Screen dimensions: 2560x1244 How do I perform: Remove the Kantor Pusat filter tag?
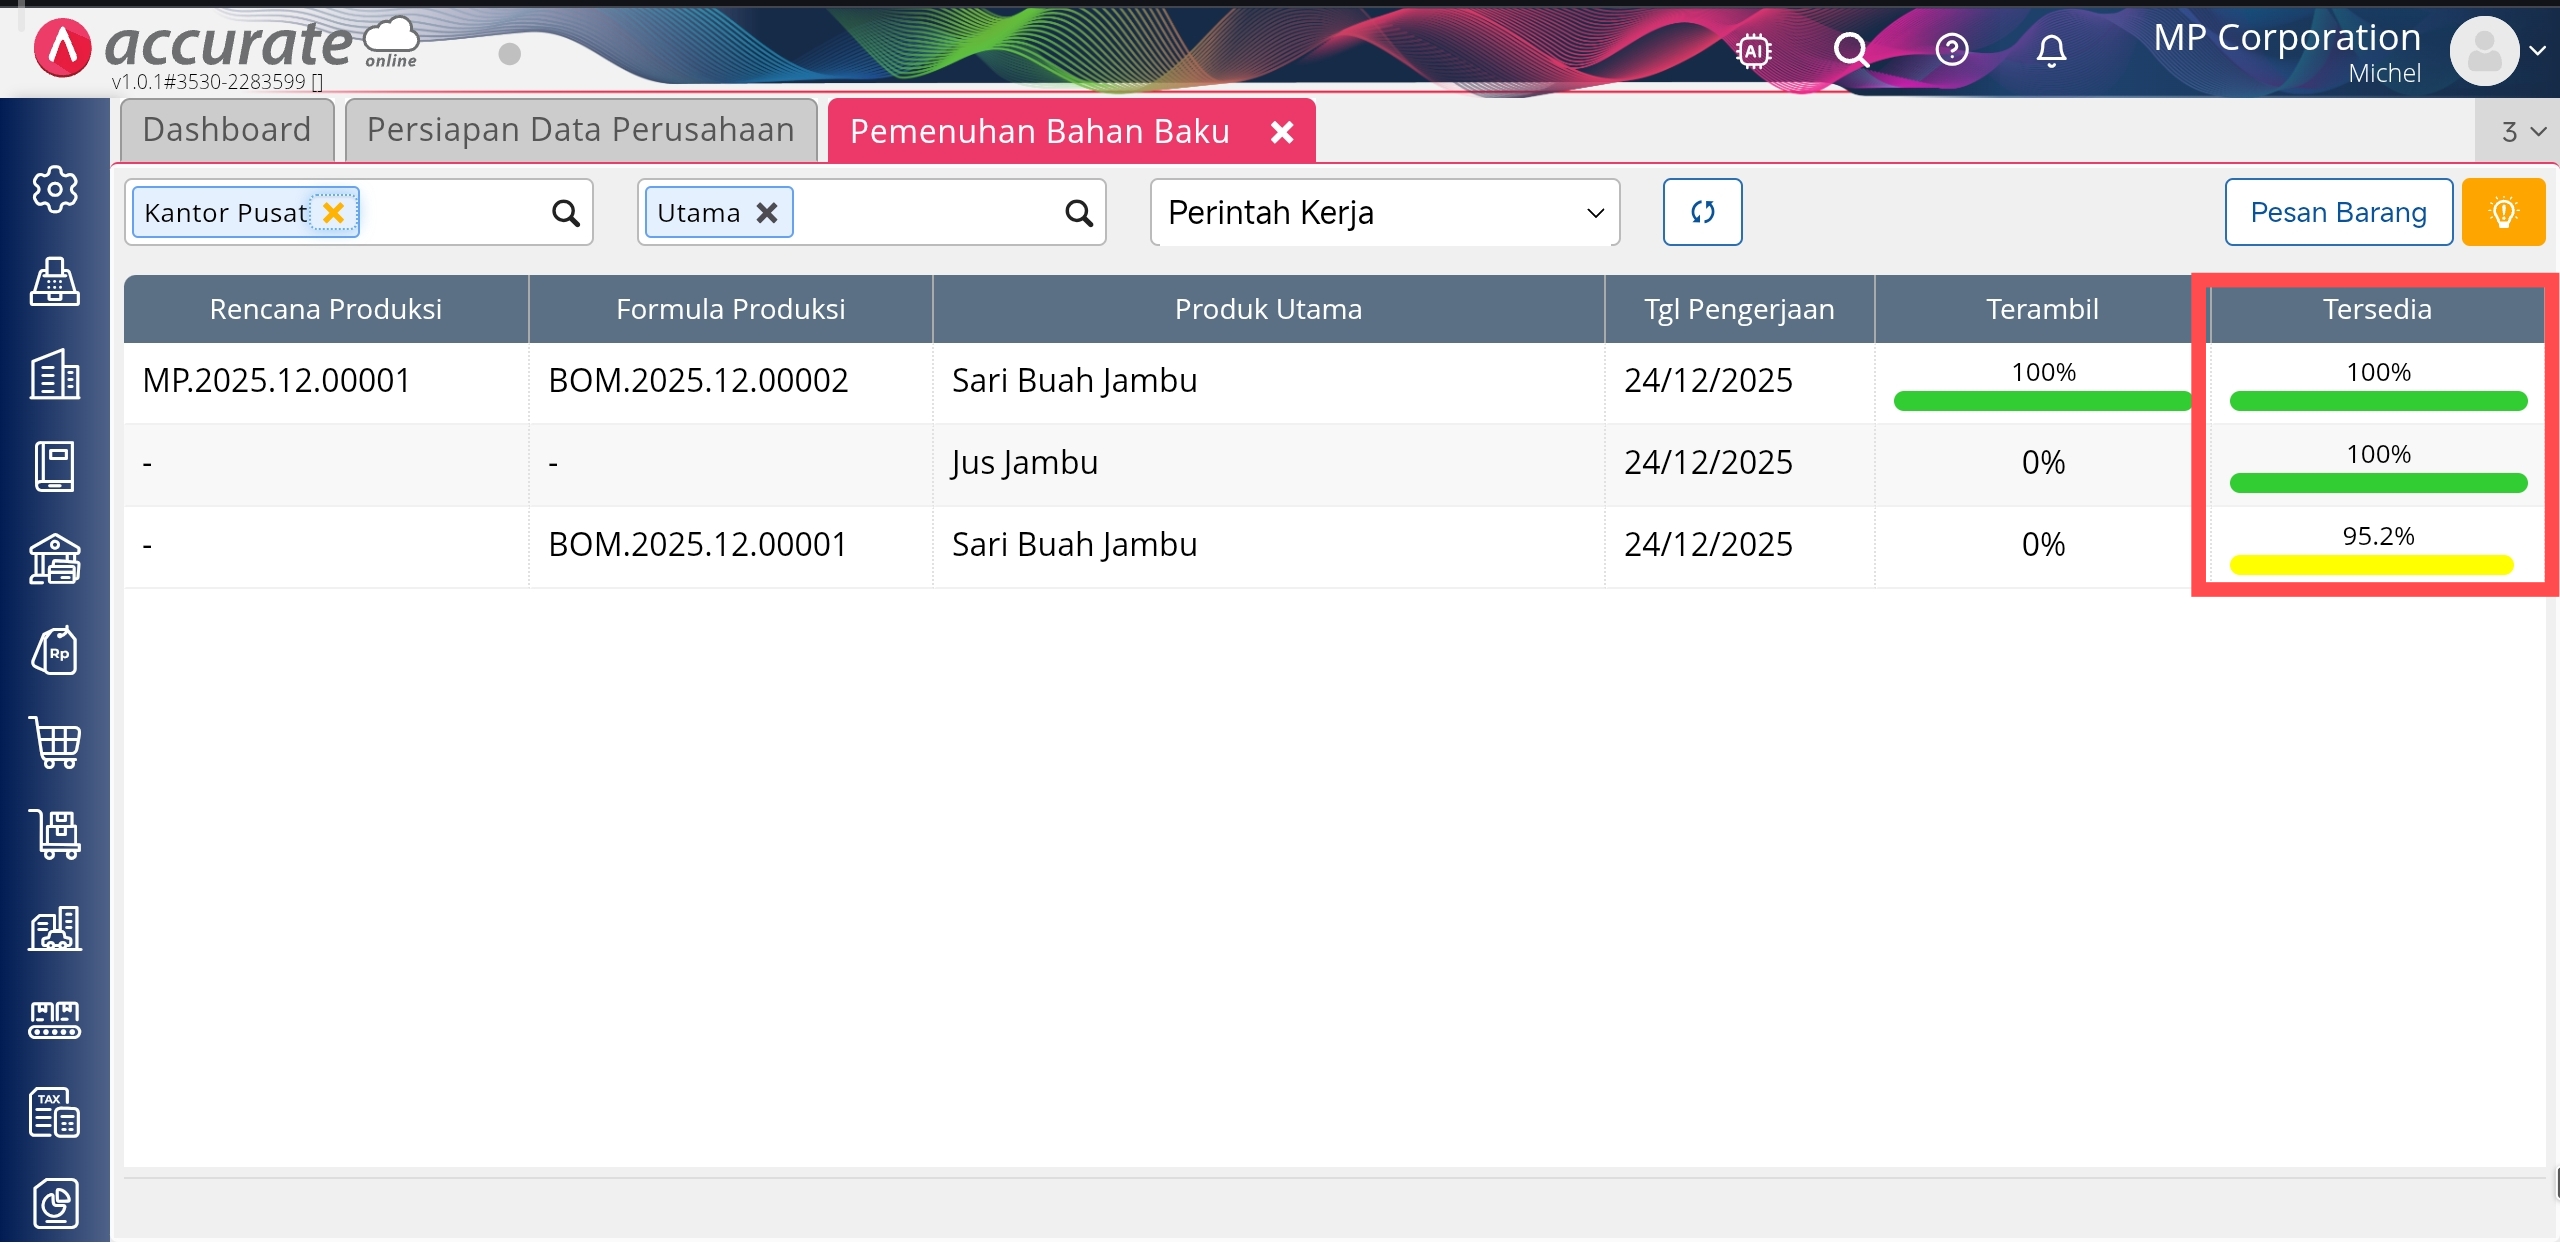(x=333, y=212)
